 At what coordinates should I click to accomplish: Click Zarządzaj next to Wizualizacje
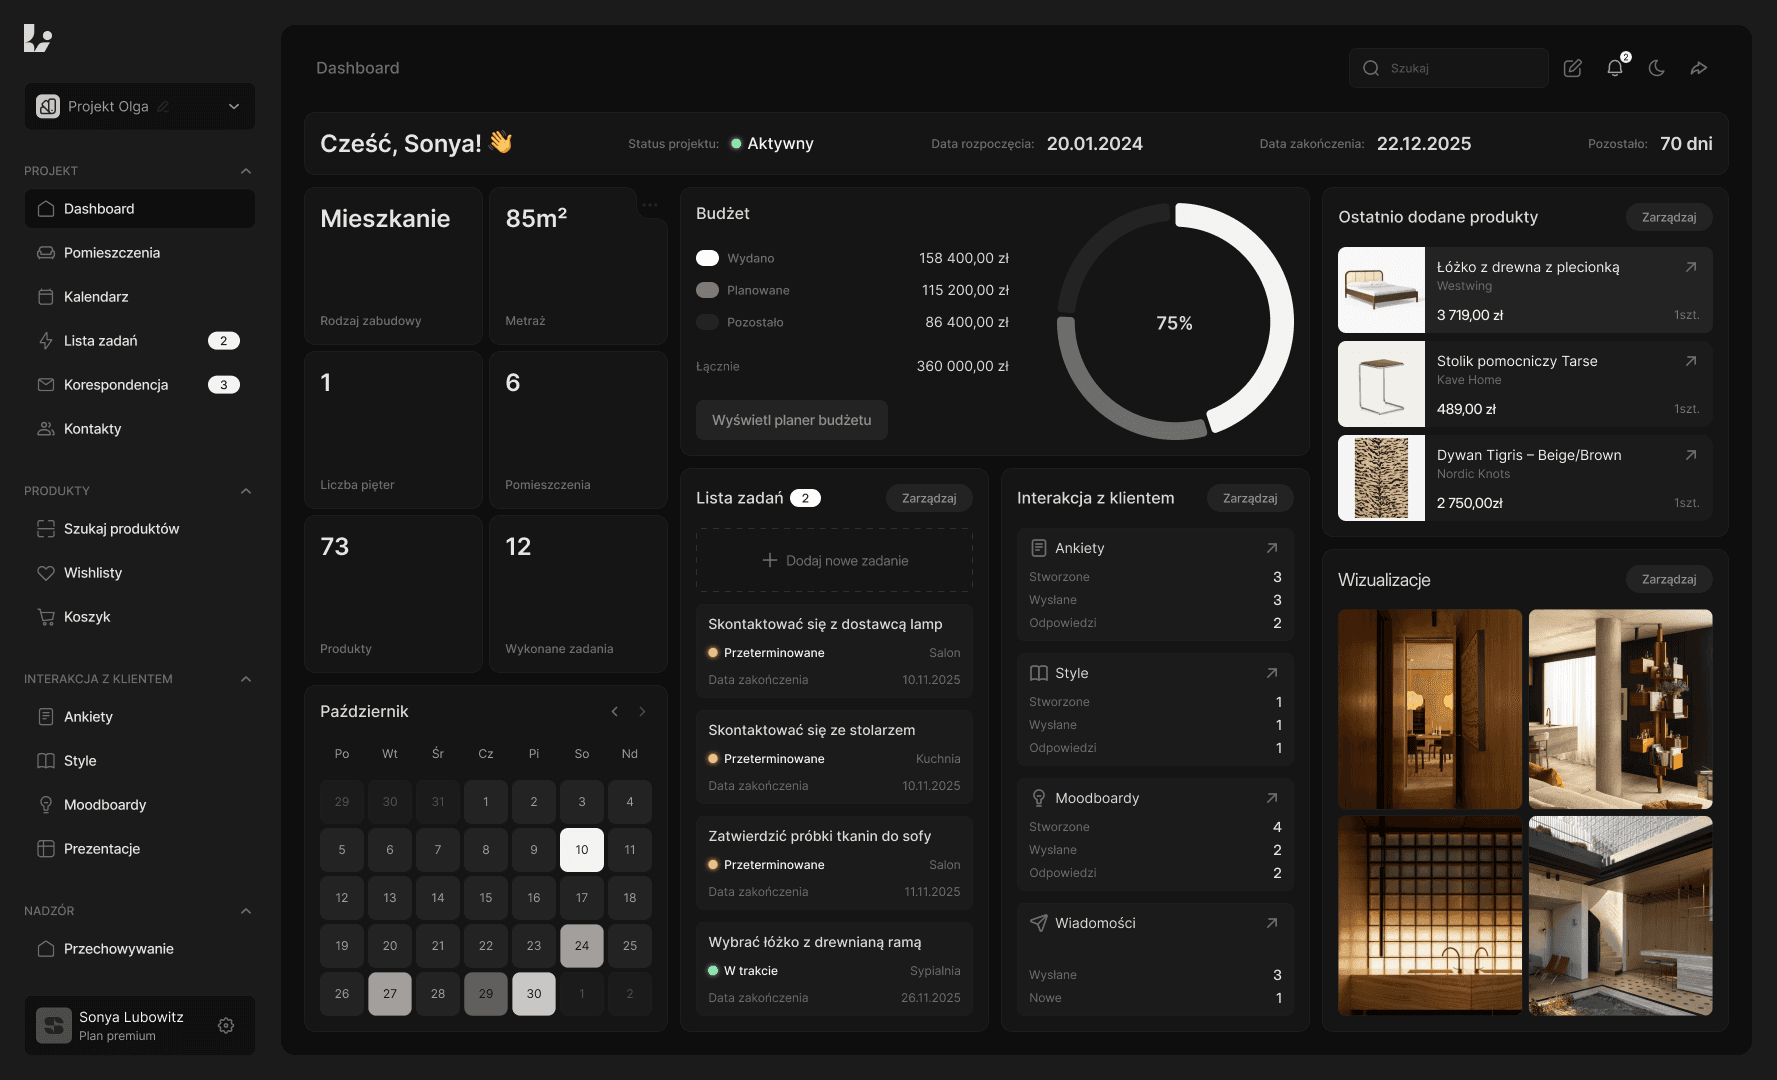[1668, 579]
